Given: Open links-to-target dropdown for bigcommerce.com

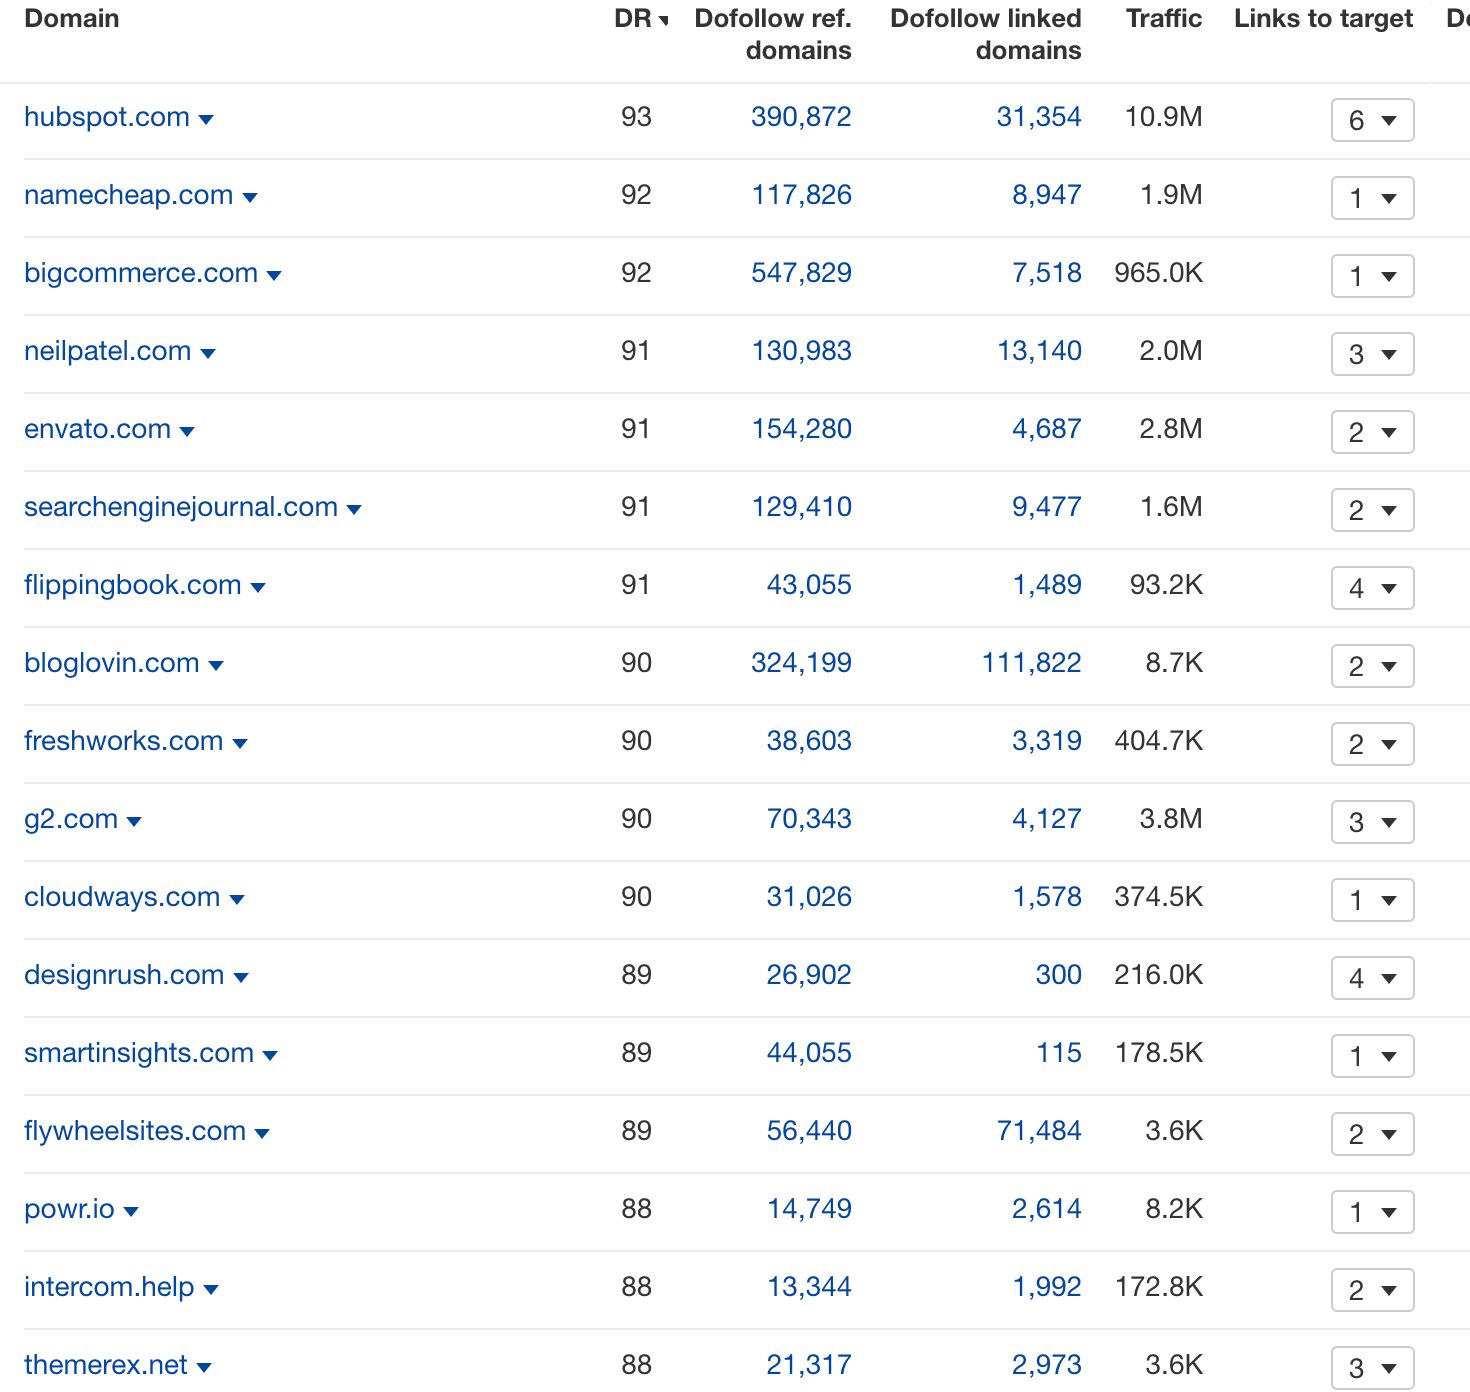Looking at the screenshot, I should tap(1372, 276).
